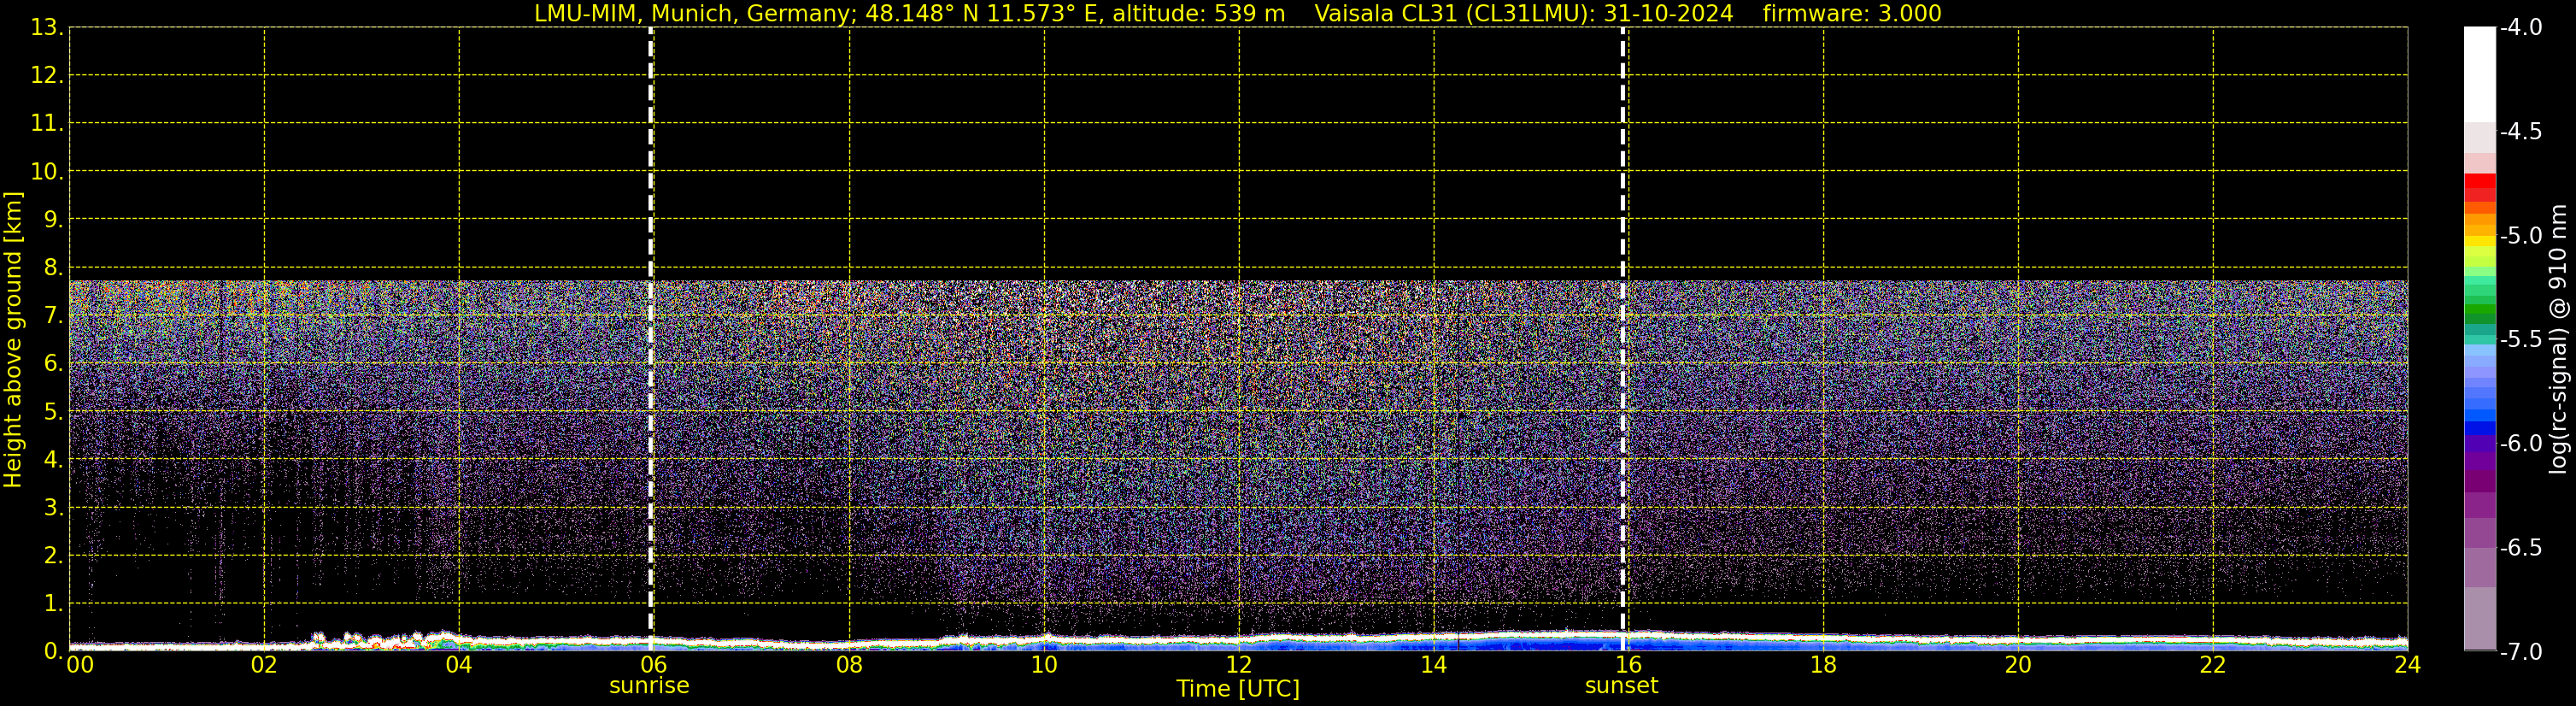Click the '-5.0' colorbar tick label

tap(2520, 236)
